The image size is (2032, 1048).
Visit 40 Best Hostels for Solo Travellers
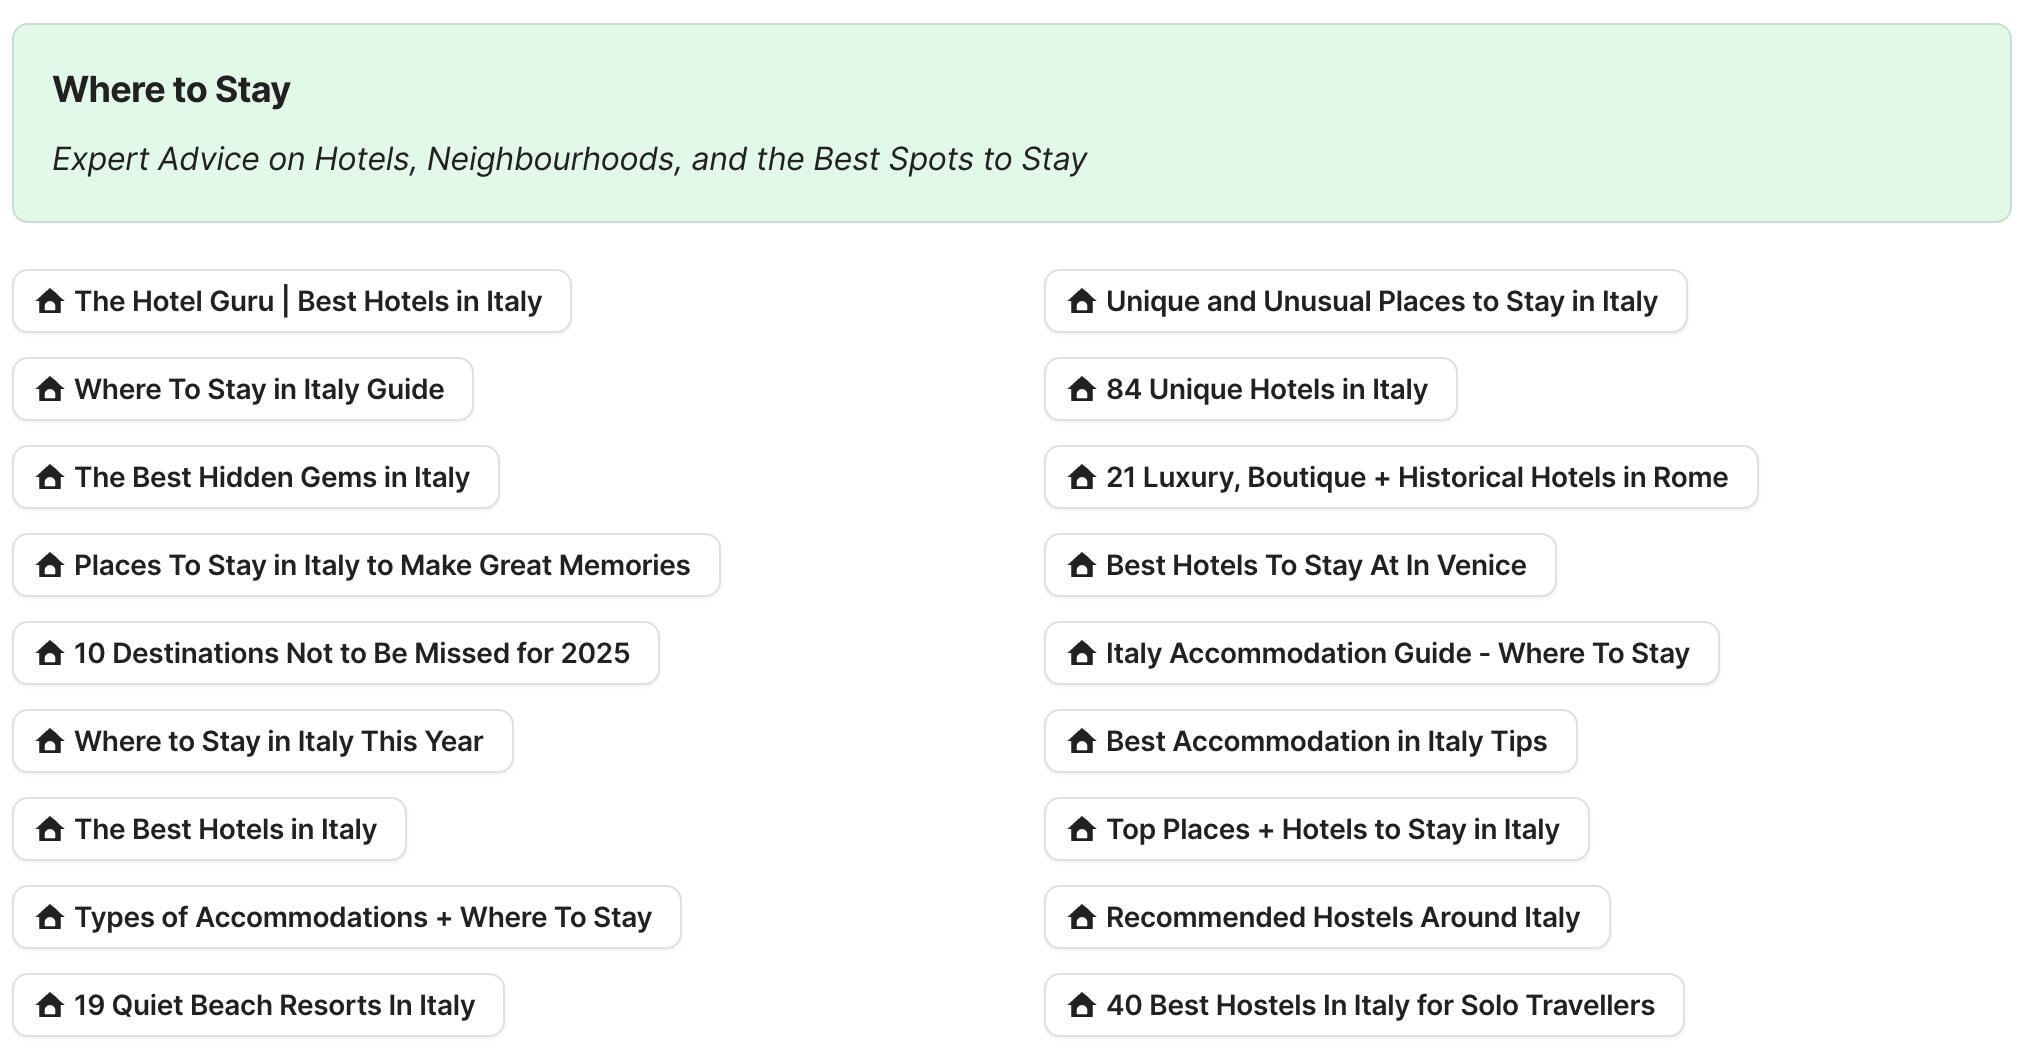(x=1380, y=1005)
